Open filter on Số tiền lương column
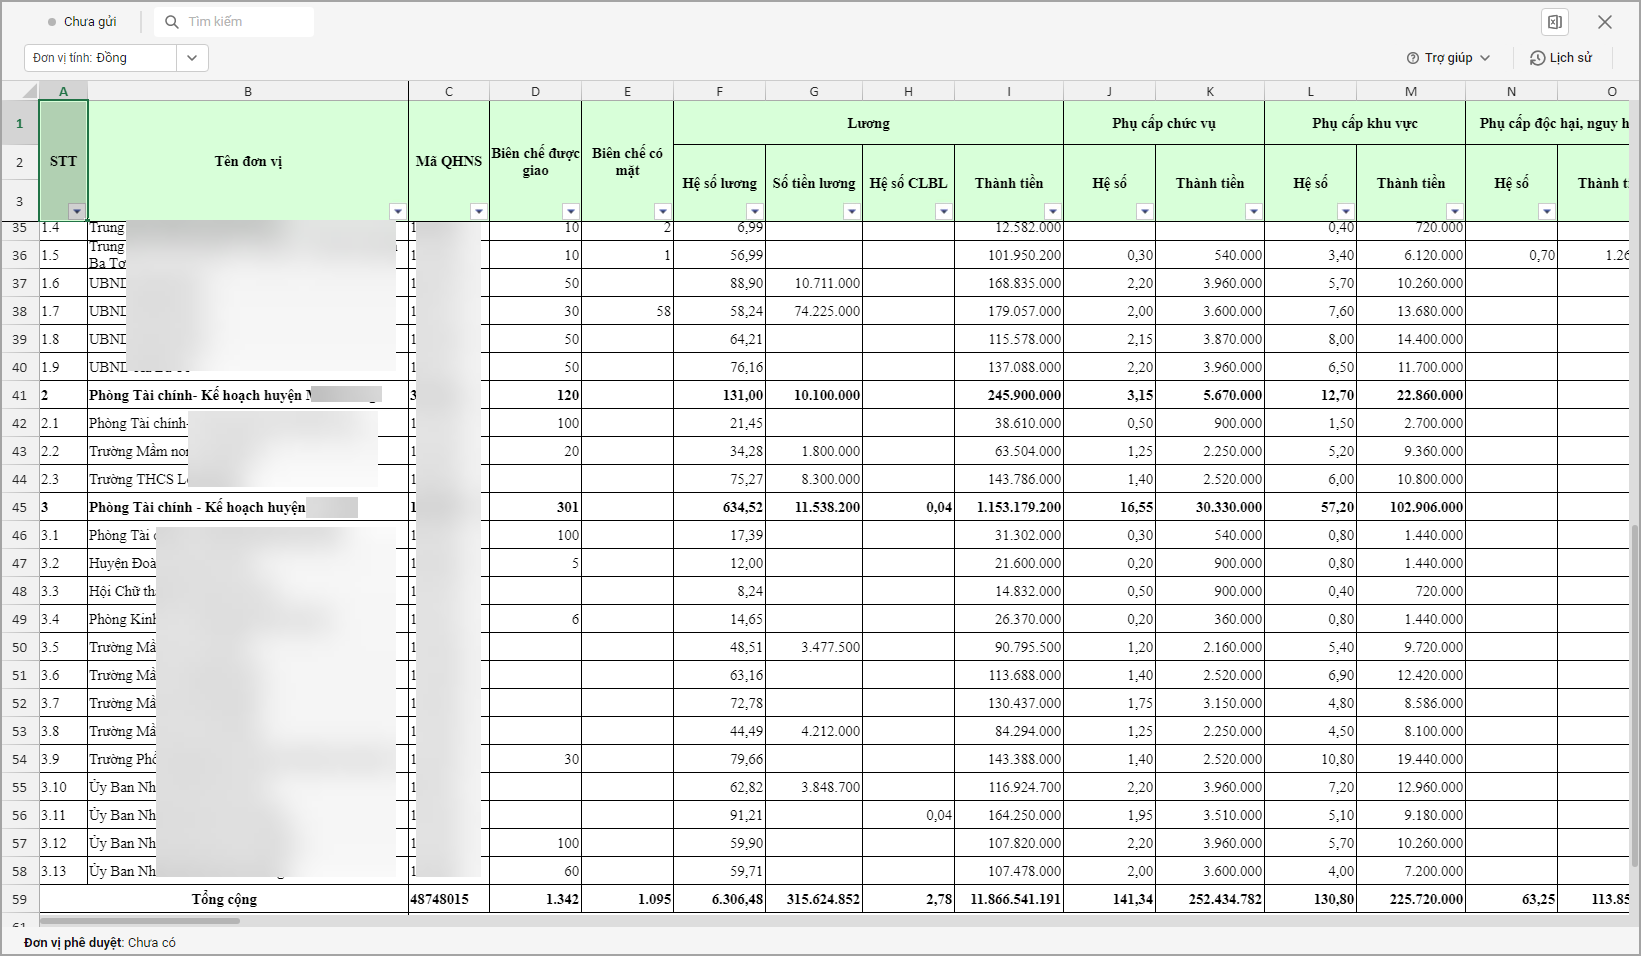The width and height of the screenshot is (1641, 956). pos(851,211)
